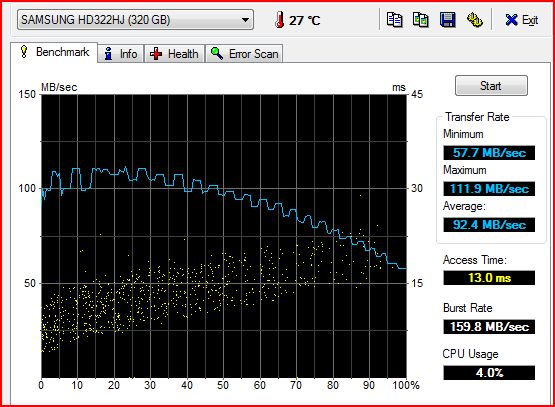Viewport: 555px width, 407px height.
Task: Click the red thermometer temperature icon
Action: (280, 19)
